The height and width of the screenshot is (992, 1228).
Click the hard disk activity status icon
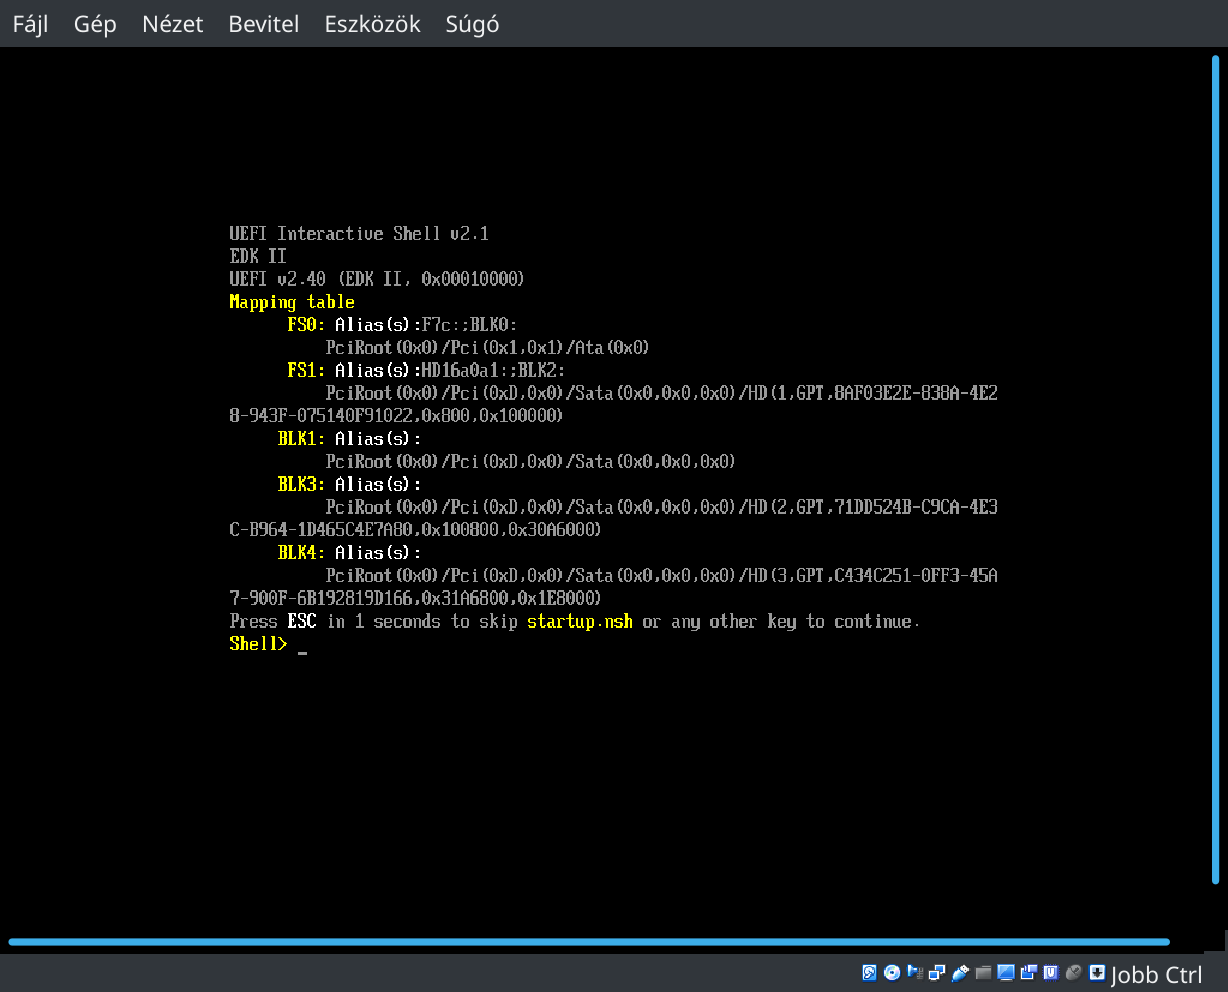coord(870,972)
